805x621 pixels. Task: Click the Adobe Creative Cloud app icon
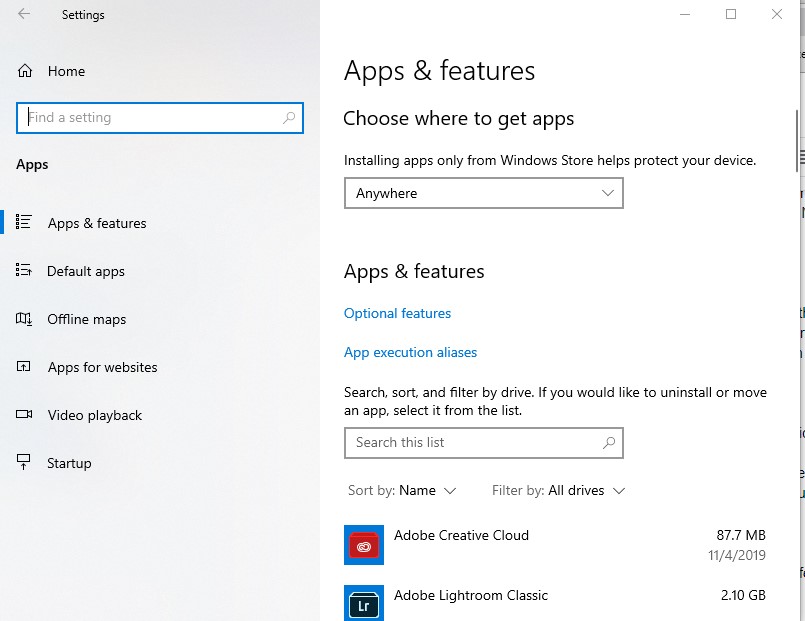[x=364, y=545]
